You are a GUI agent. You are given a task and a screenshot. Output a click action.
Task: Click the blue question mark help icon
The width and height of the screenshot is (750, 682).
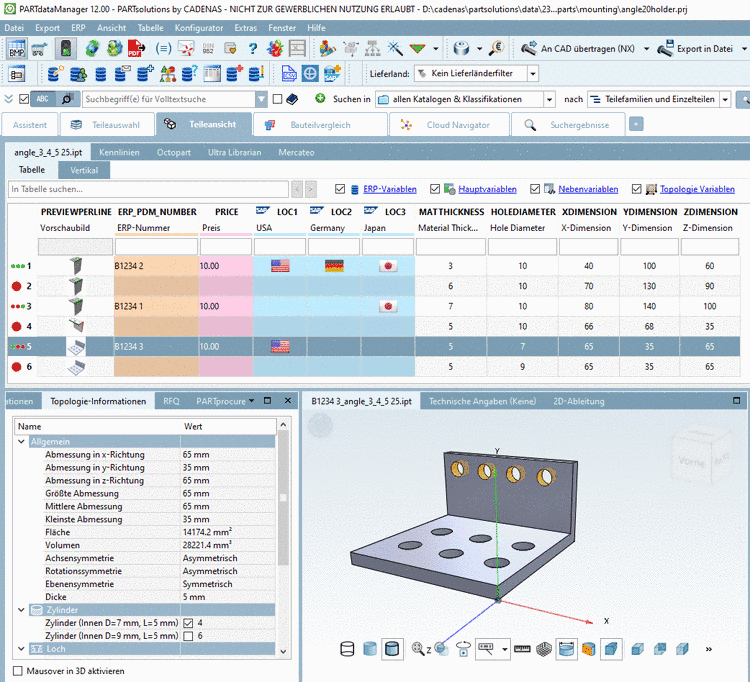pos(253,49)
